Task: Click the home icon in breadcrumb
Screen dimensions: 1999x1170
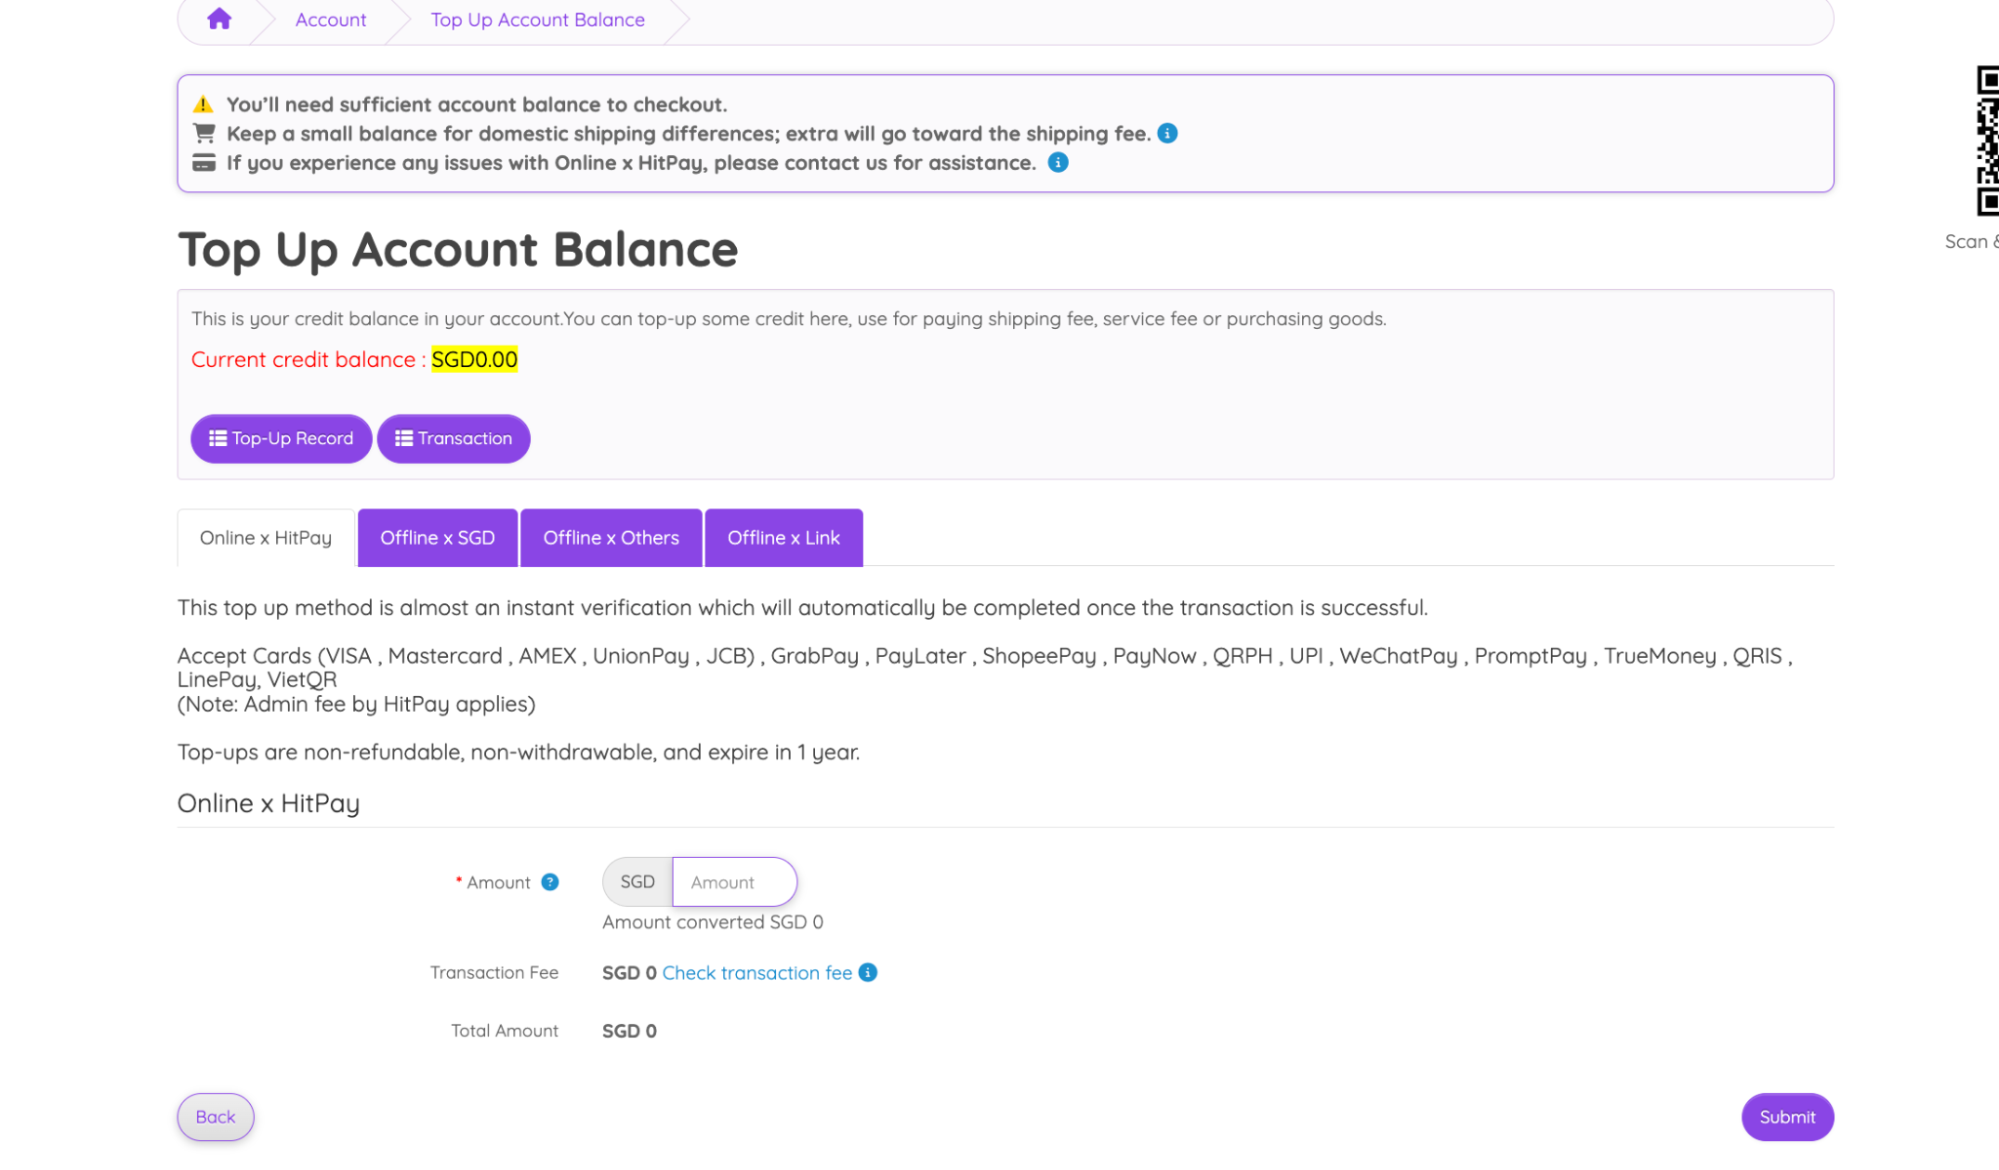Action: pyautogui.click(x=219, y=19)
